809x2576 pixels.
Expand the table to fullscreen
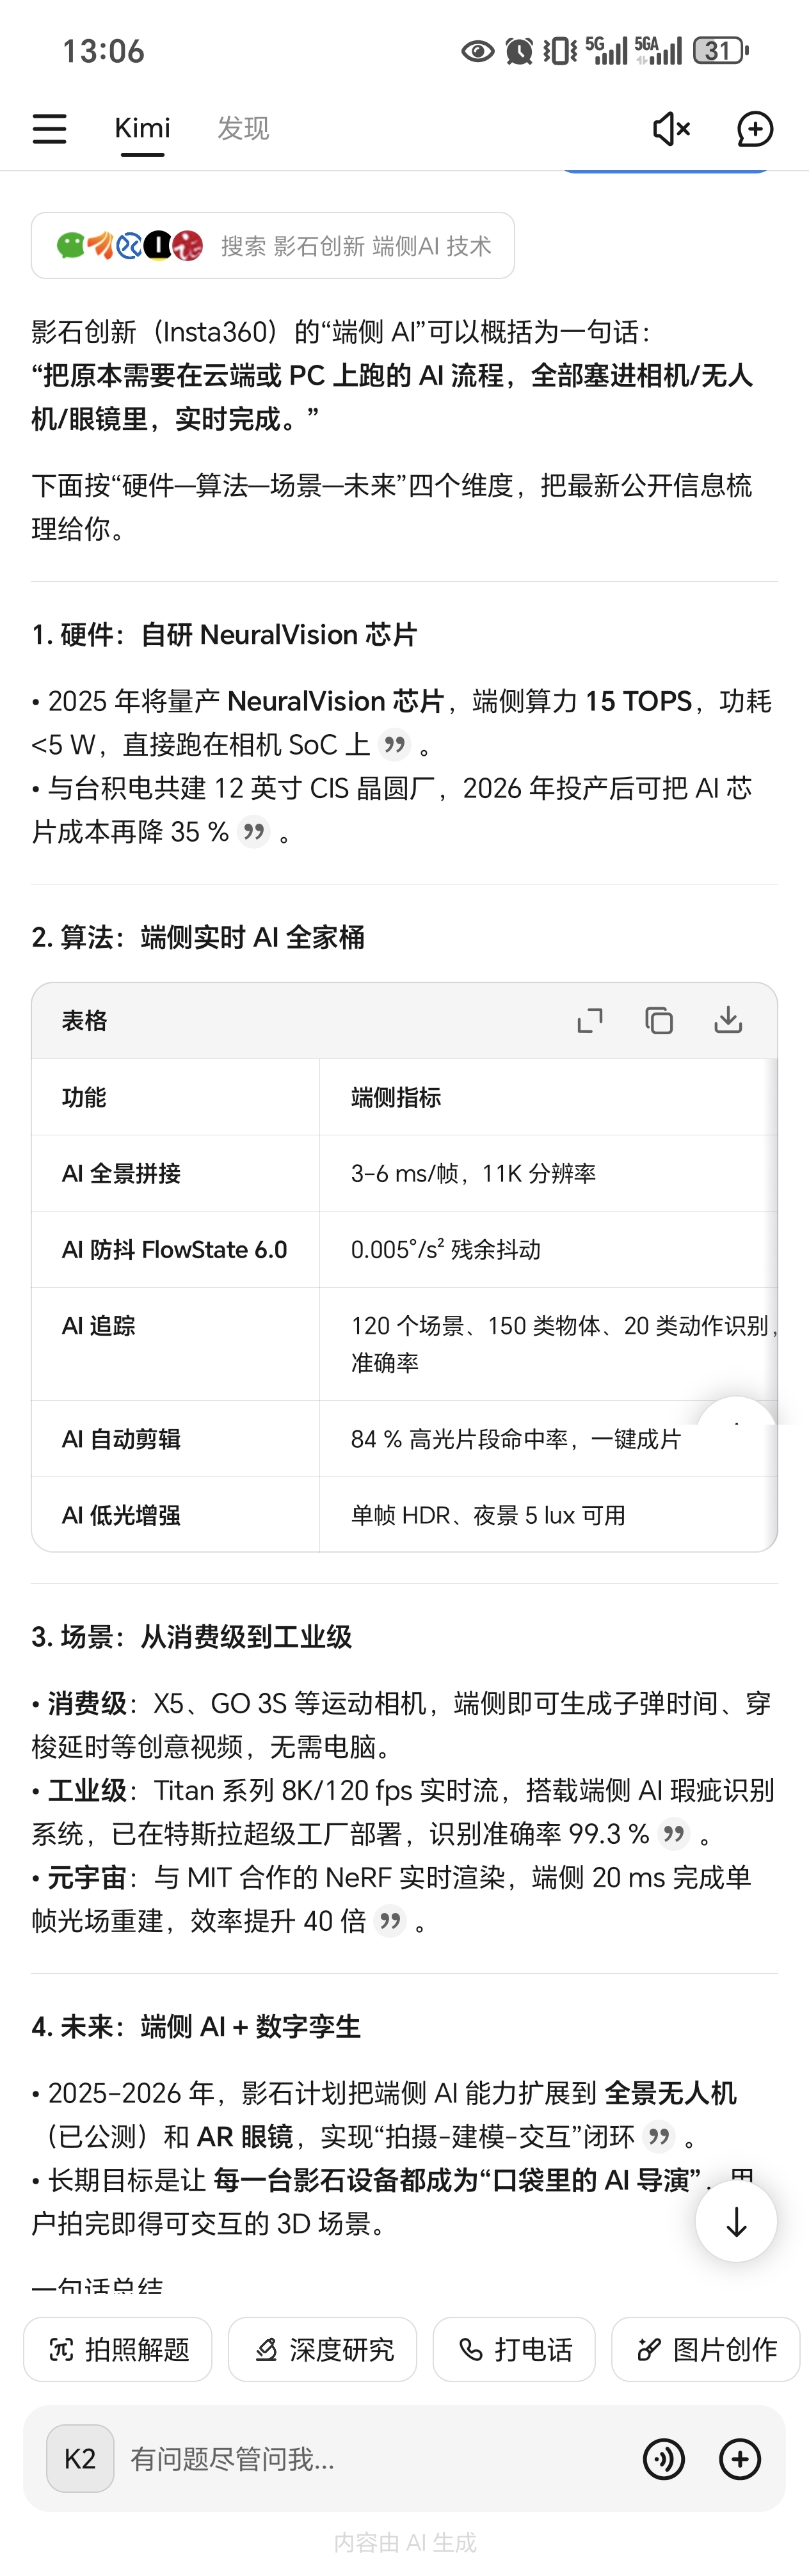coord(590,1020)
